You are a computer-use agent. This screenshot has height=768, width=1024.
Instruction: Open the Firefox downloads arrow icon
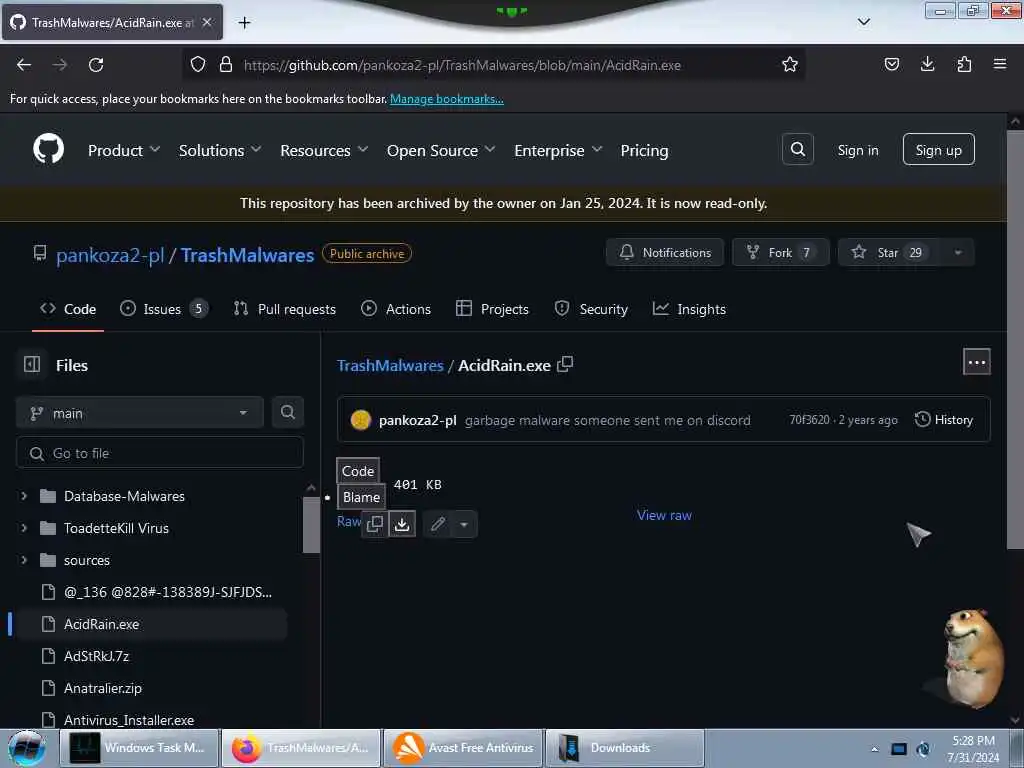(x=927, y=64)
